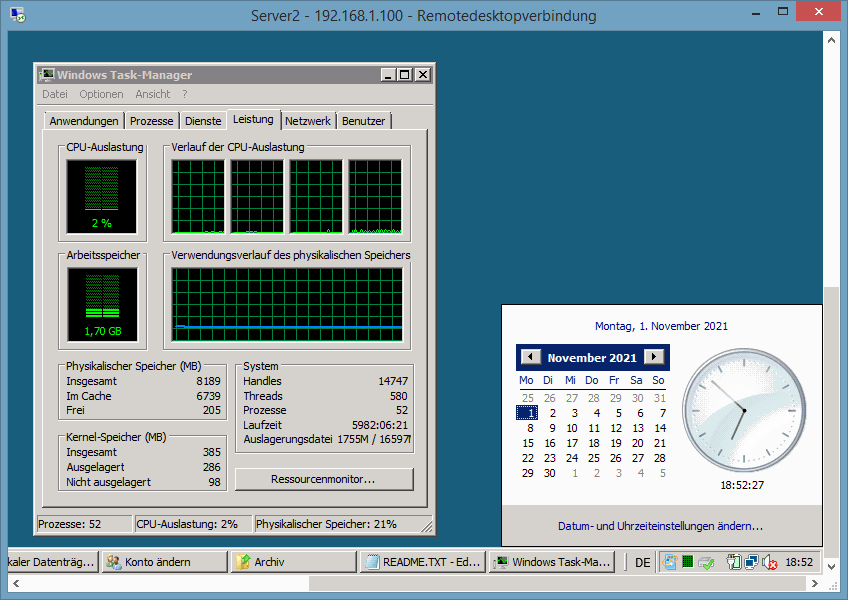Open the ? help menu
Image resolution: width=848 pixels, height=600 pixels.
pos(185,94)
